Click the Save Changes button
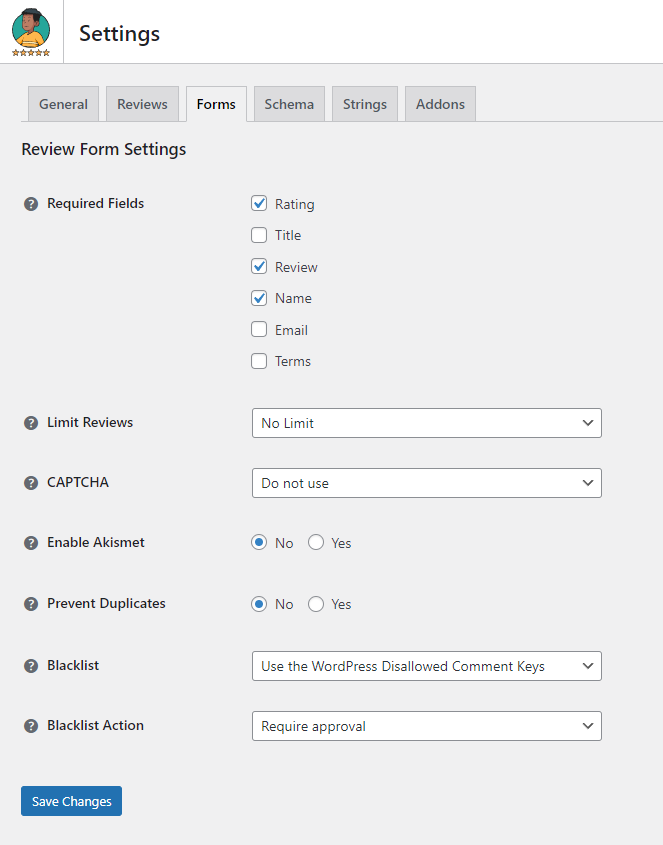Image resolution: width=663 pixels, height=845 pixels. (71, 801)
